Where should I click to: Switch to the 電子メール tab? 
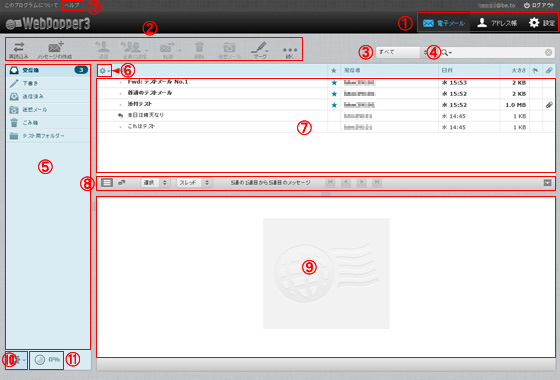point(444,23)
